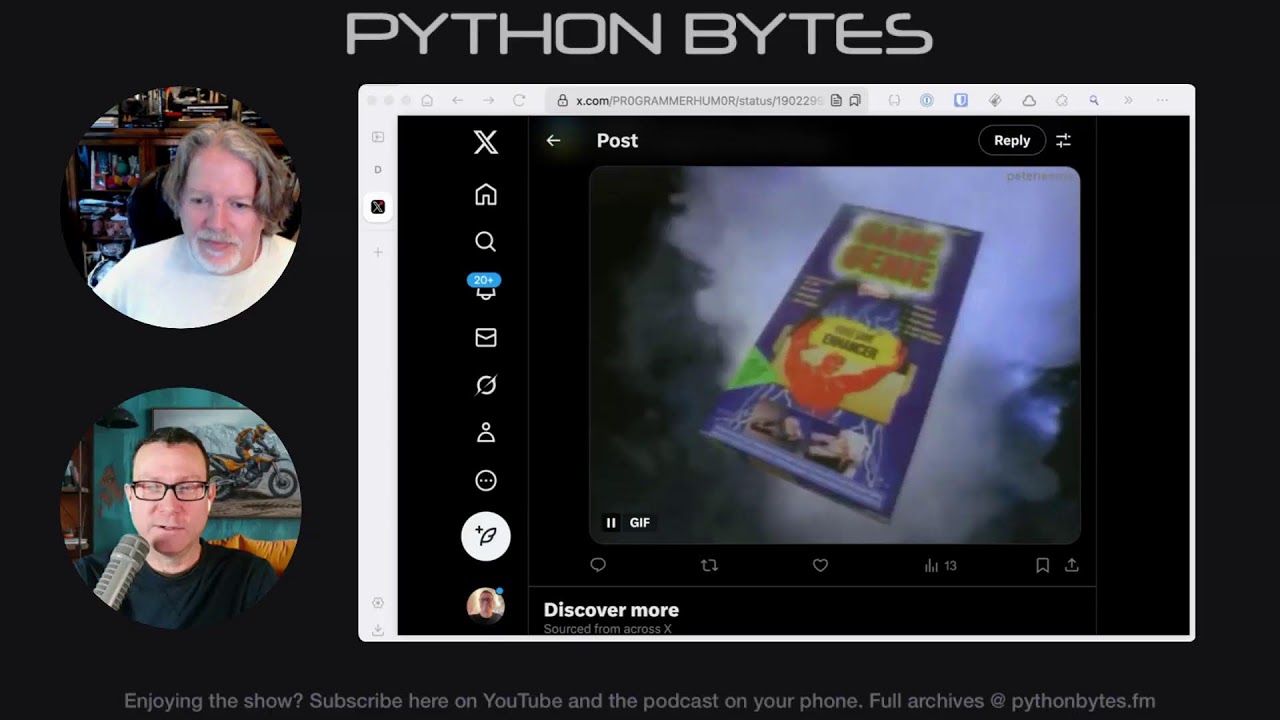Click your account avatar thumbnail

point(486,605)
